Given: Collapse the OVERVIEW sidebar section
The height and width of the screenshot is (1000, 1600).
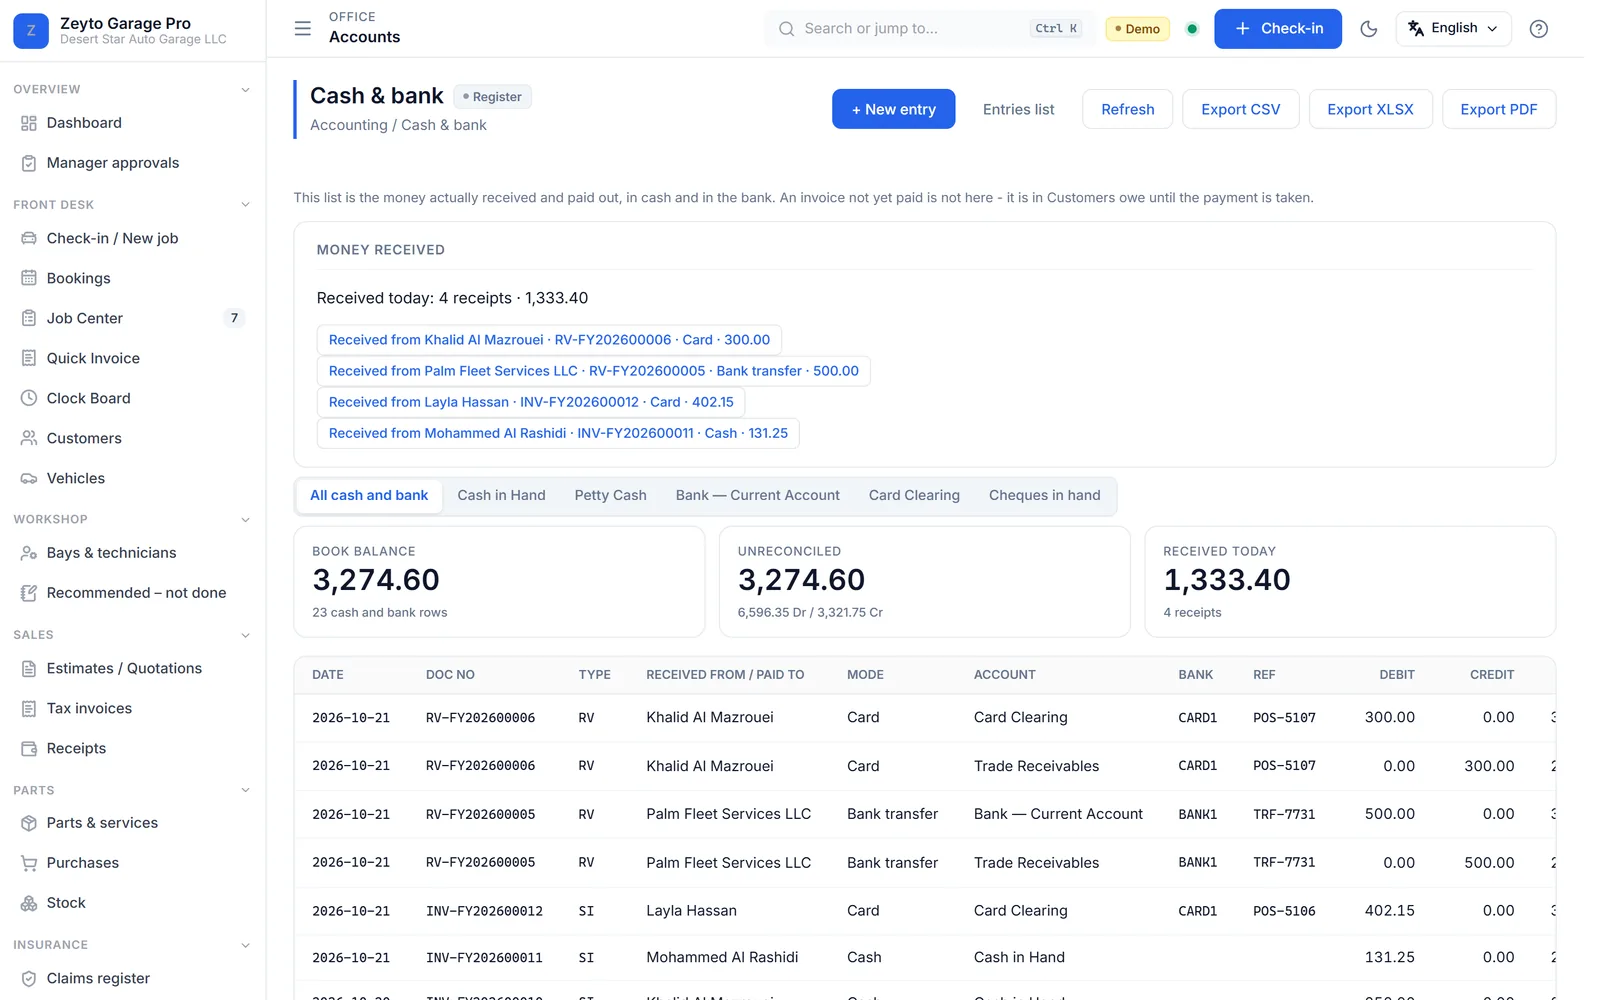Looking at the screenshot, I should point(245,90).
